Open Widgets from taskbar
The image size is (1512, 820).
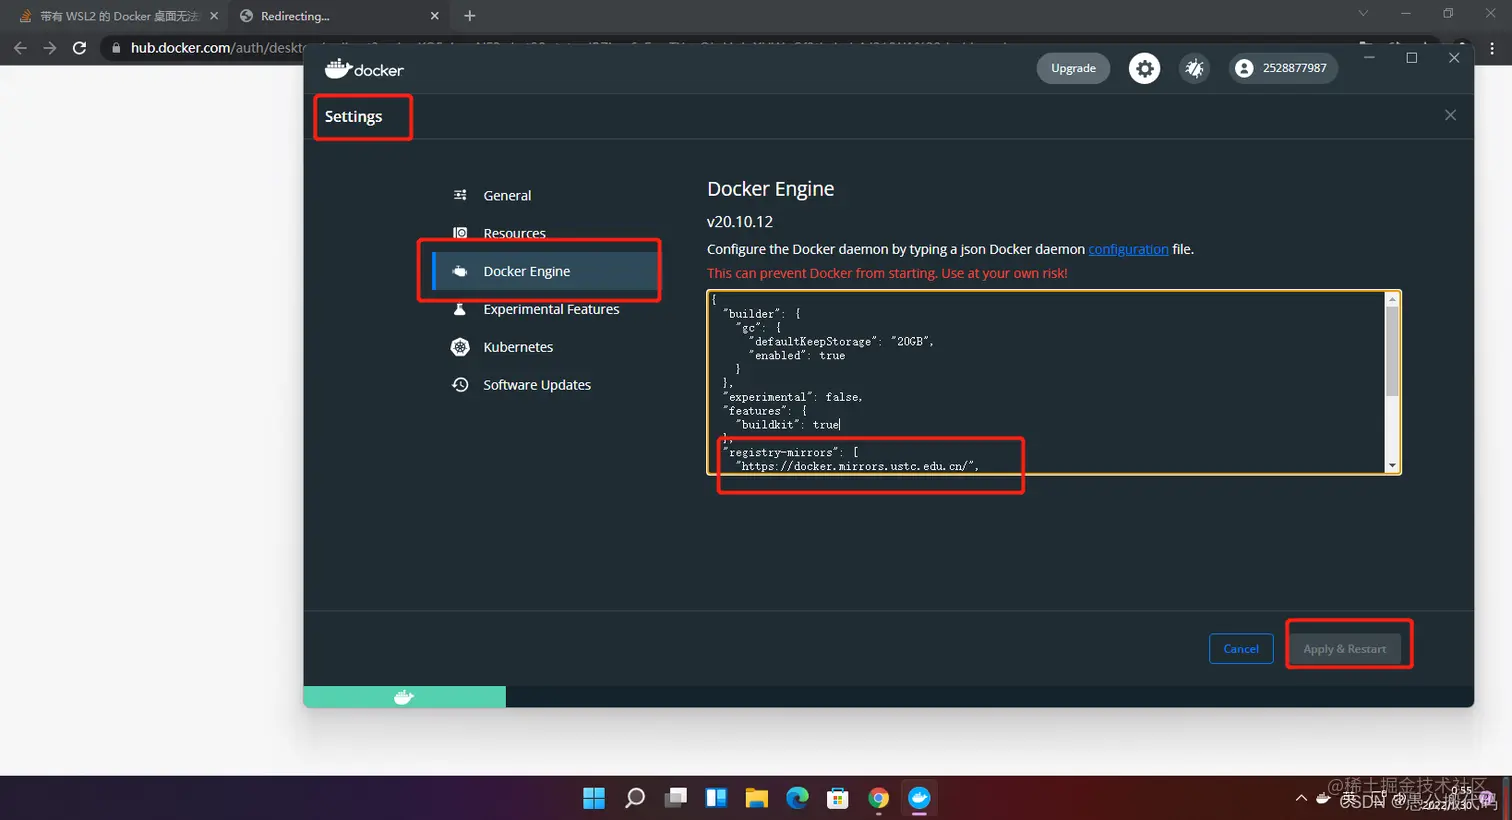716,798
